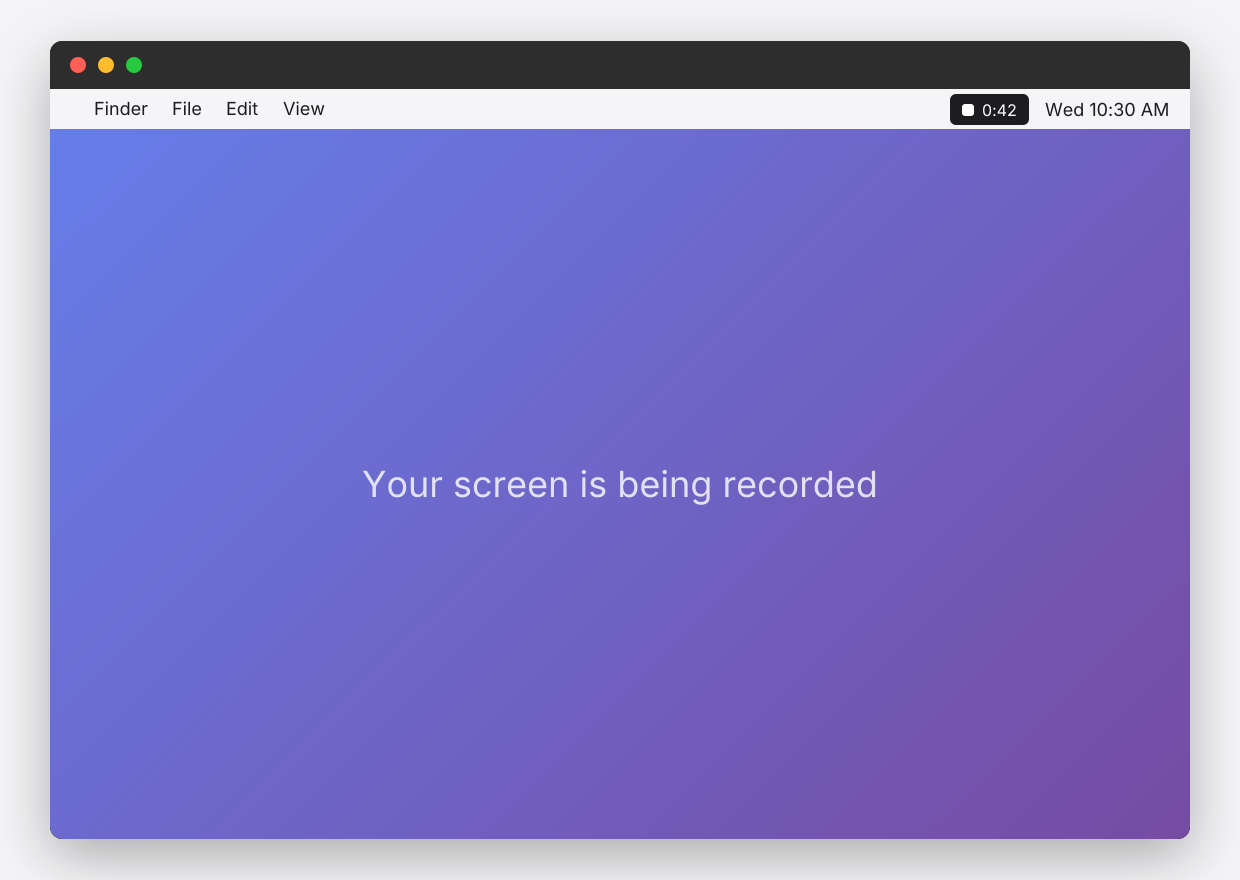
Task: Toggle the yellow minimize traffic-light button
Action: [x=105, y=65]
